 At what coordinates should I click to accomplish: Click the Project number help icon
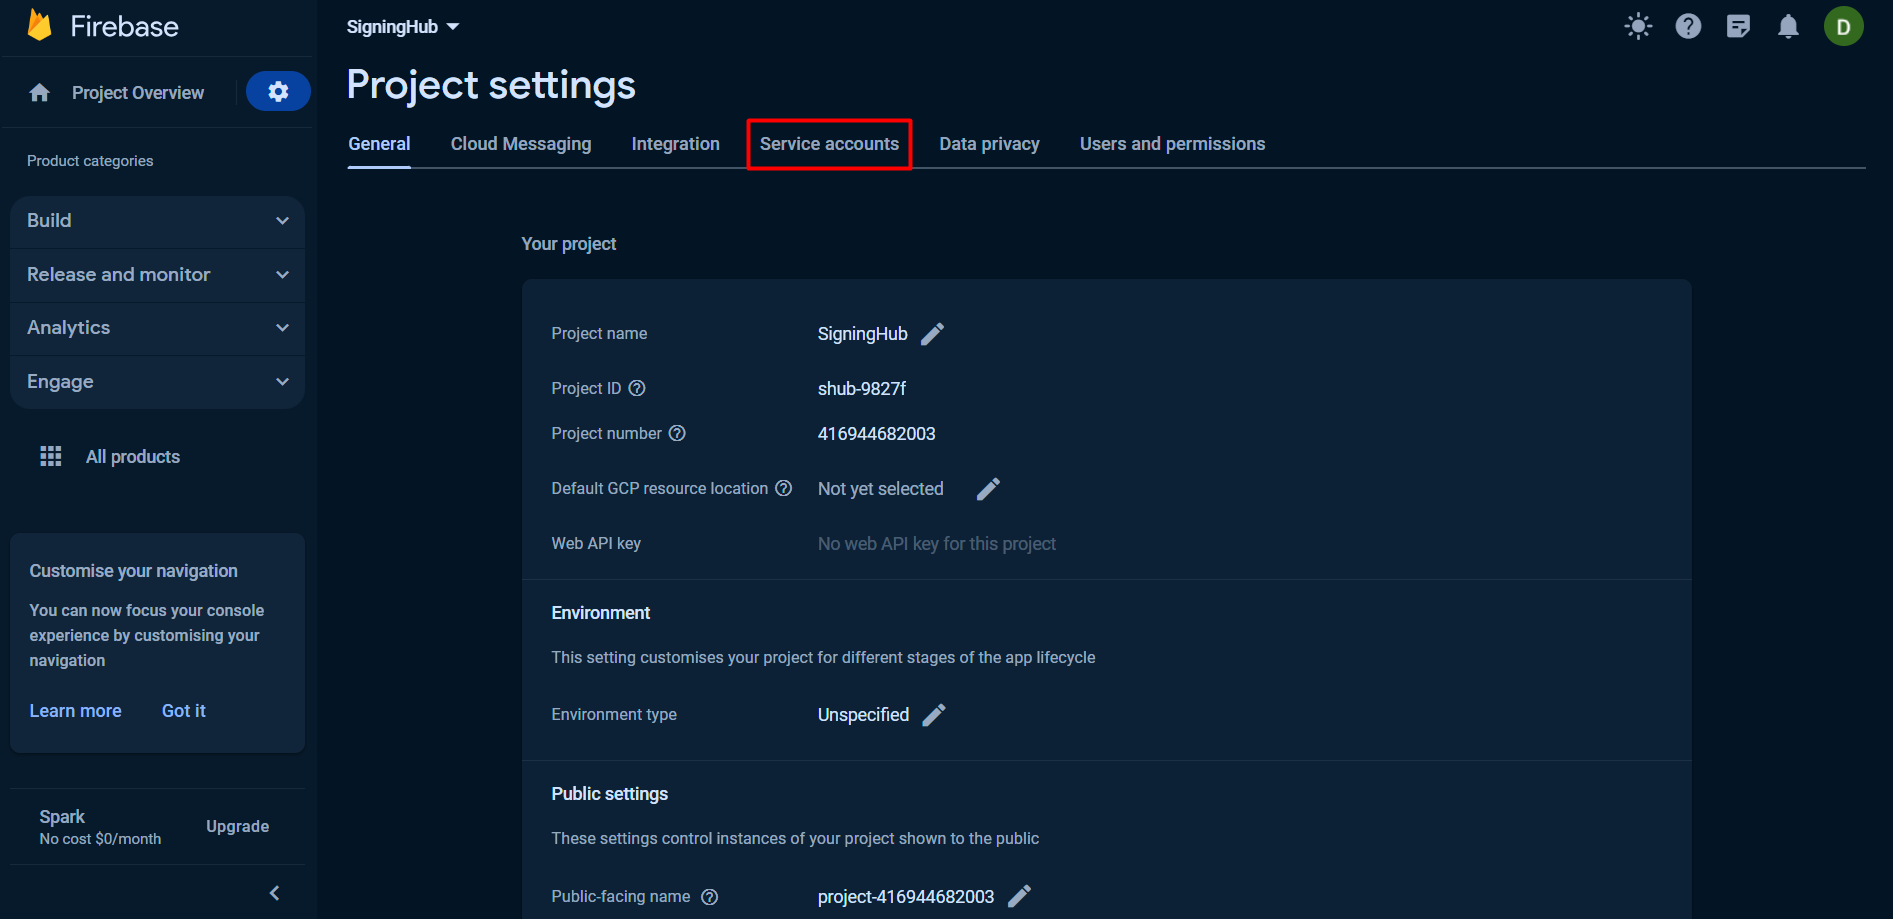pos(677,433)
